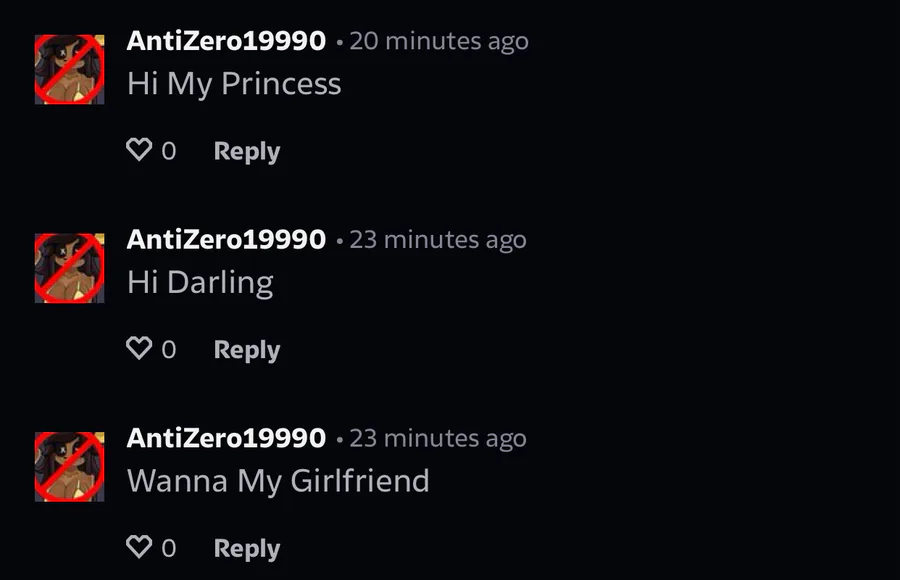Reply to the "Wanna My Girlfriend" comment

coord(247,549)
